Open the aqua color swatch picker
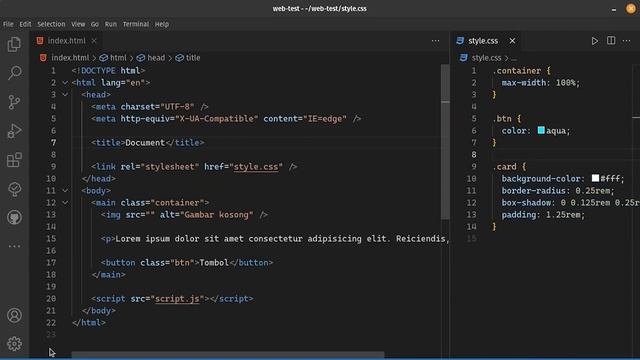Screen dimensions: 640x360 (x=541, y=130)
